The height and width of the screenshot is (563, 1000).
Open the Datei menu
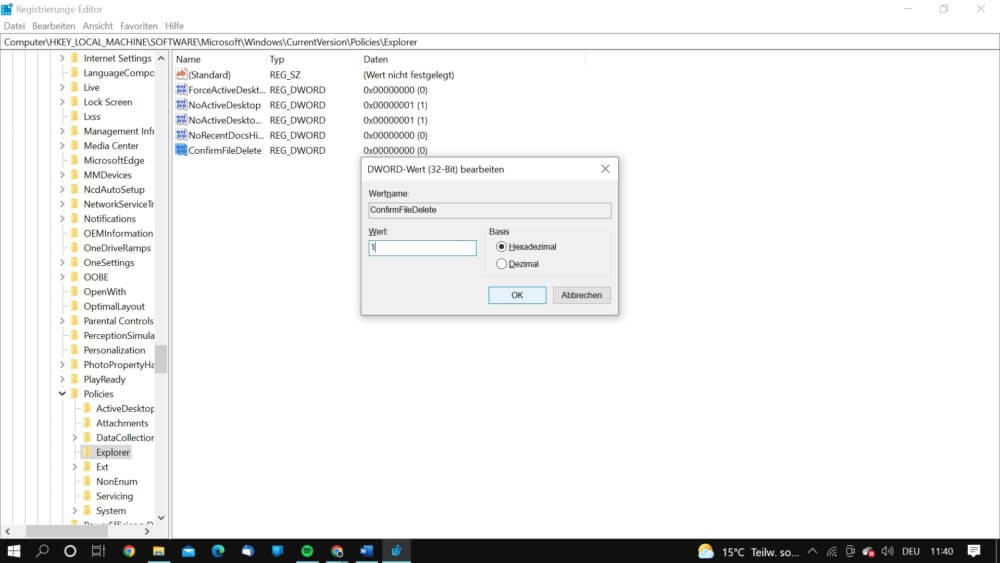[14, 26]
